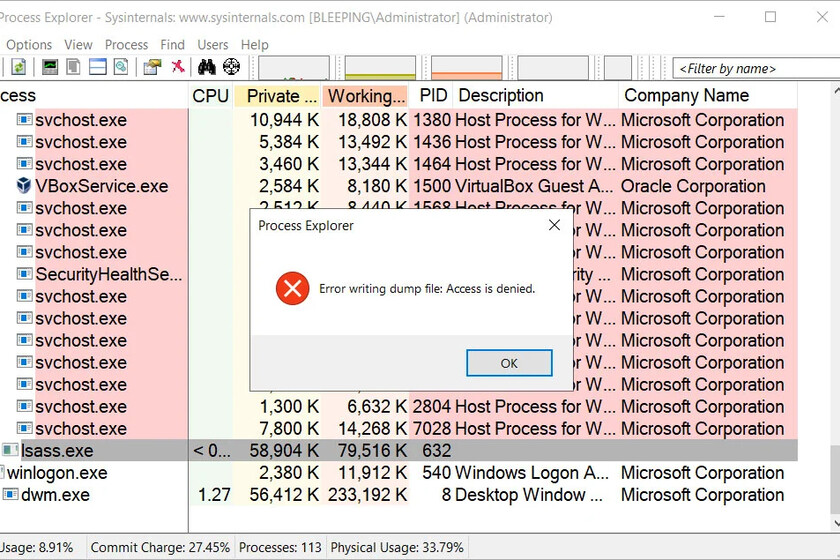This screenshot has height=560, width=840.
Task: Click the crosshair Find Window's Process icon
Action: 231,67
